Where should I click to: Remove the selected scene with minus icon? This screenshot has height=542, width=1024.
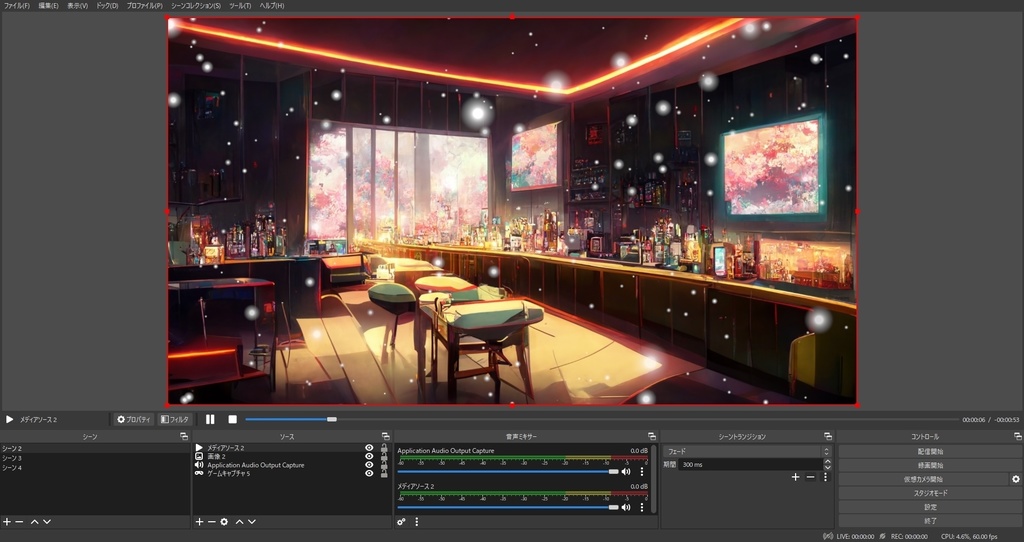[x=19, y=522]
